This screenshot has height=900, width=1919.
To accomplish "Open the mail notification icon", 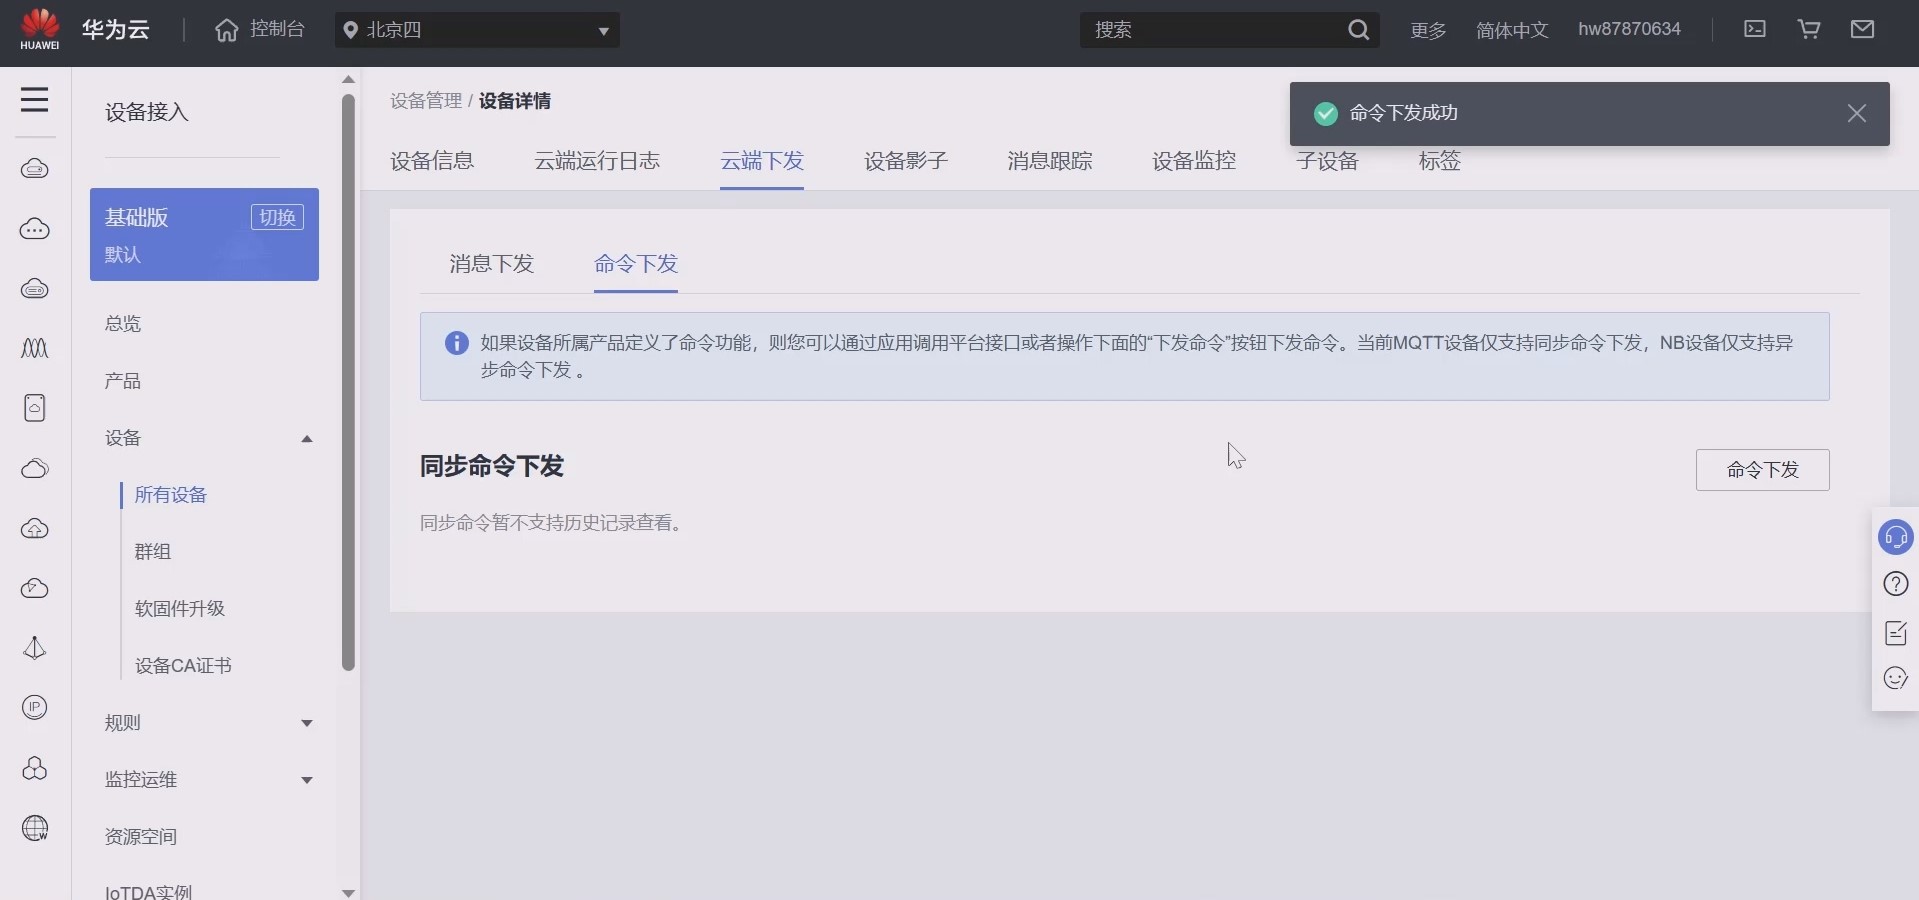I will pos(1862,29).
